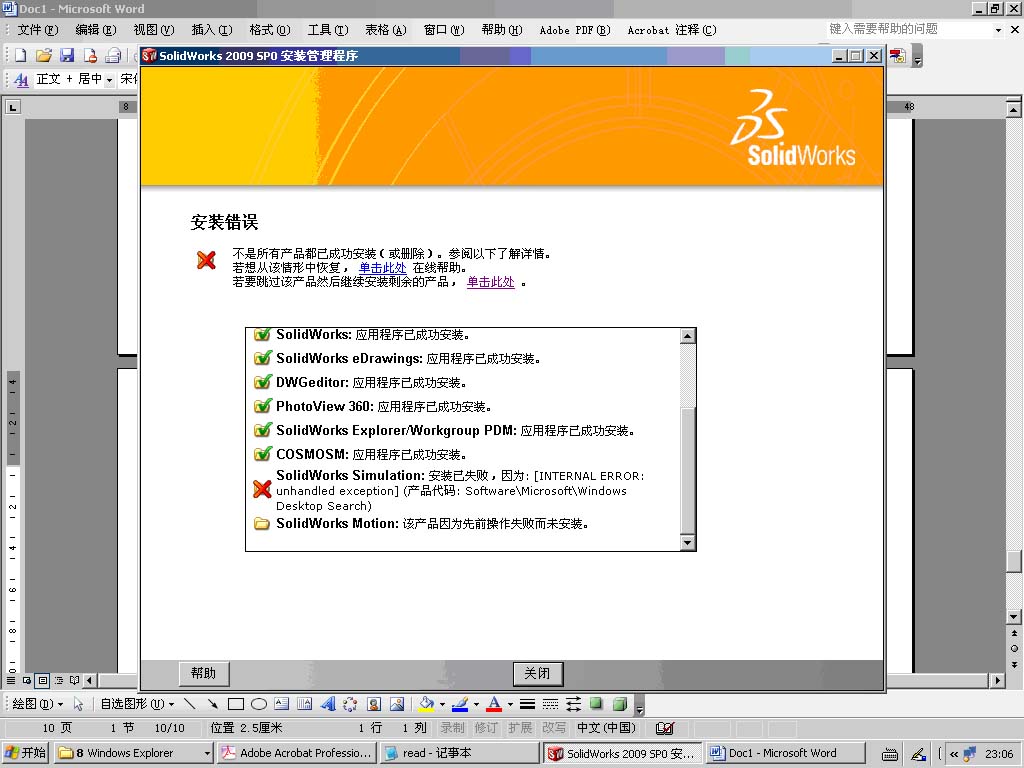Viewport: 1024px width, 768px height.
Task: Select the Line drawing tool
Action: coord(189,704)
